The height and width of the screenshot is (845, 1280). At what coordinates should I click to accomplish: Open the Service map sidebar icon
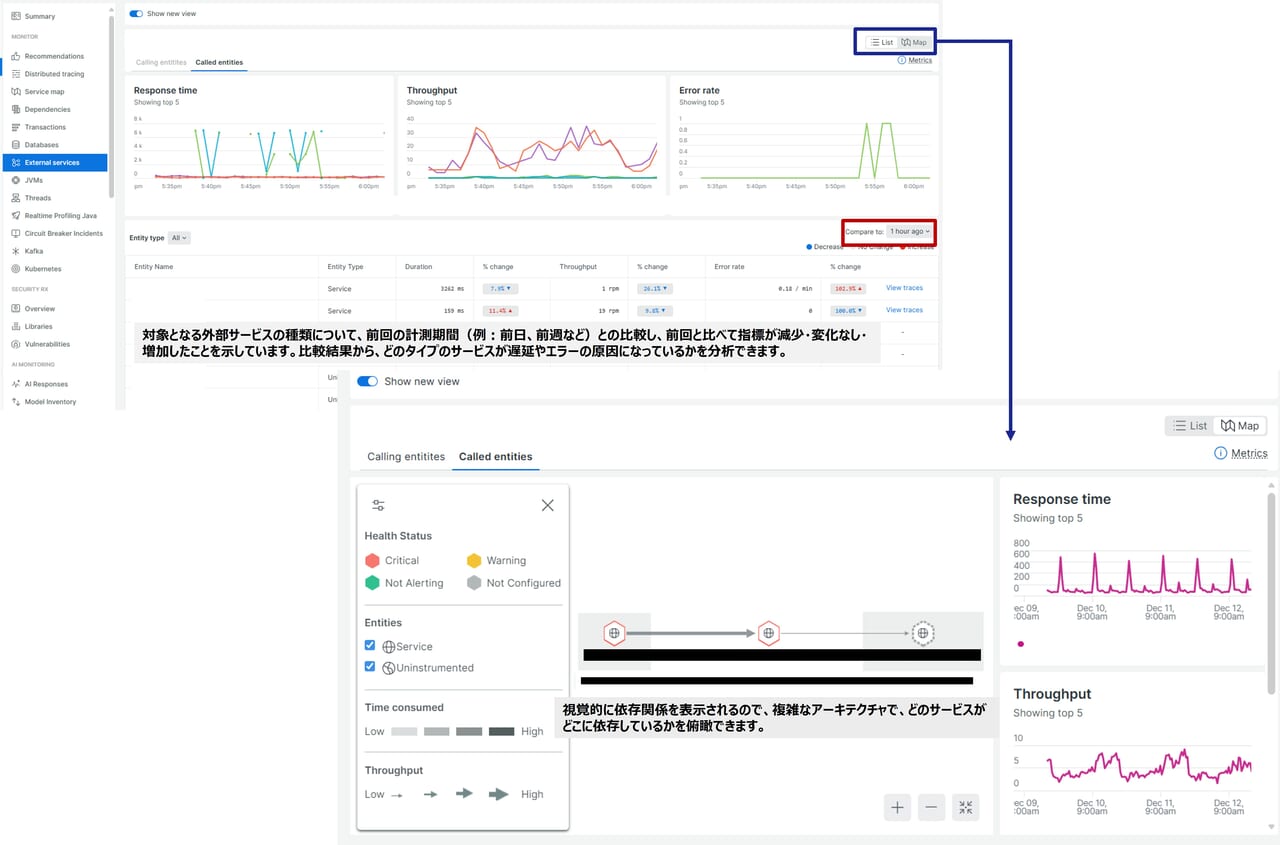pos(16,92)
